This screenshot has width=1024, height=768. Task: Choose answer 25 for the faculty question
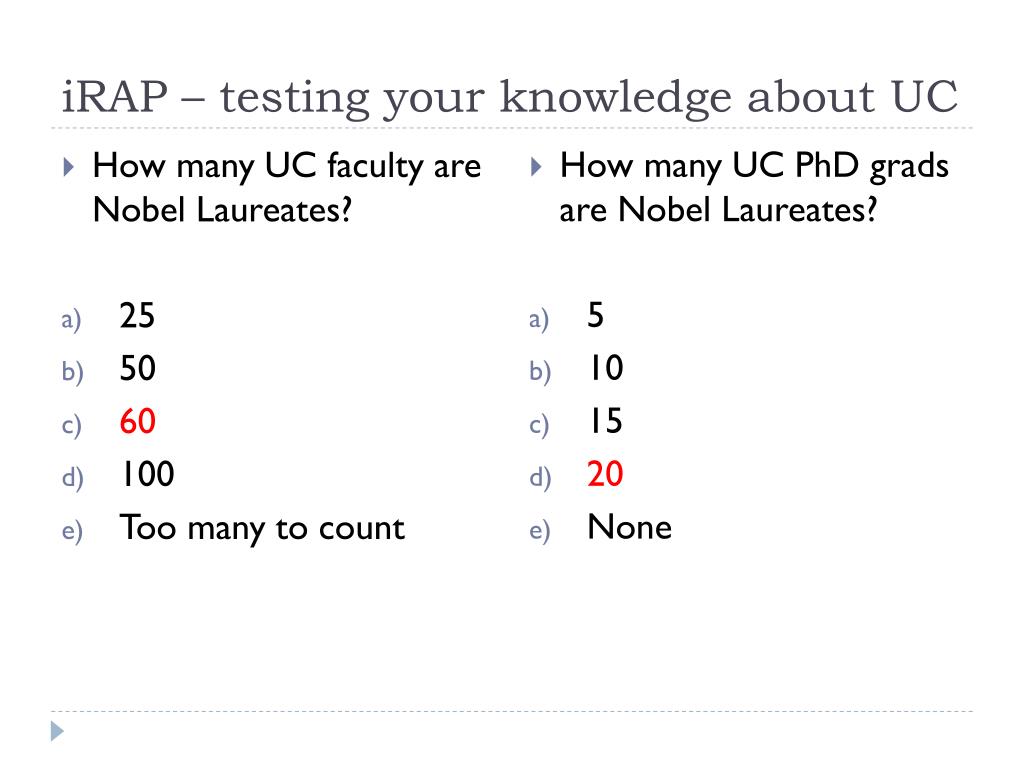click(x=138, y=317)
